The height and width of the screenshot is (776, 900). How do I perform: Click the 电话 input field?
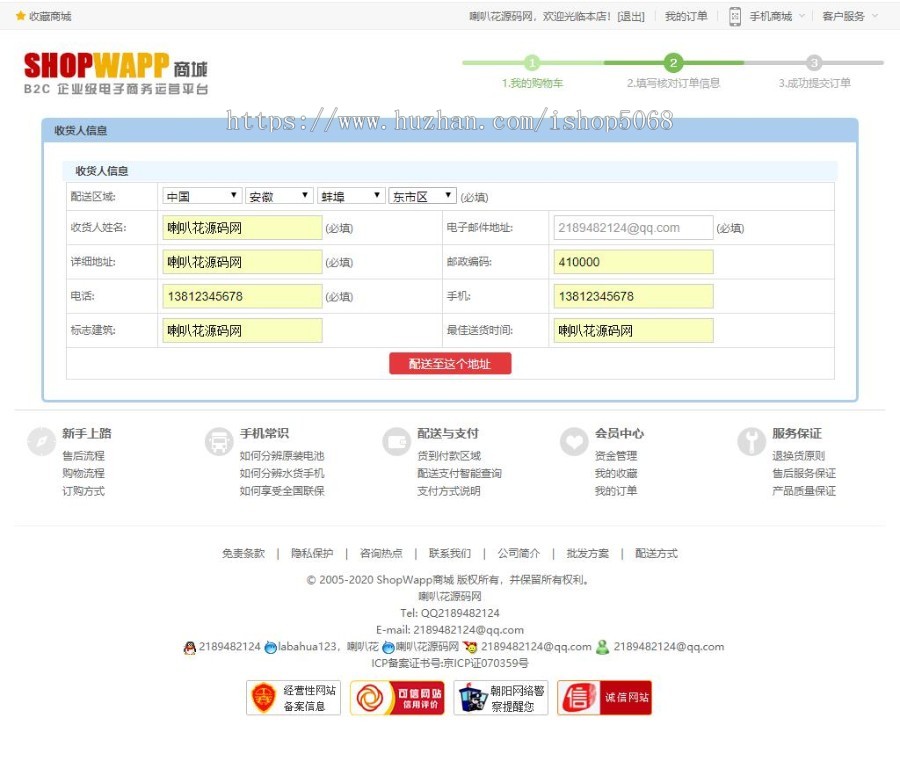[x=242, y=297]
